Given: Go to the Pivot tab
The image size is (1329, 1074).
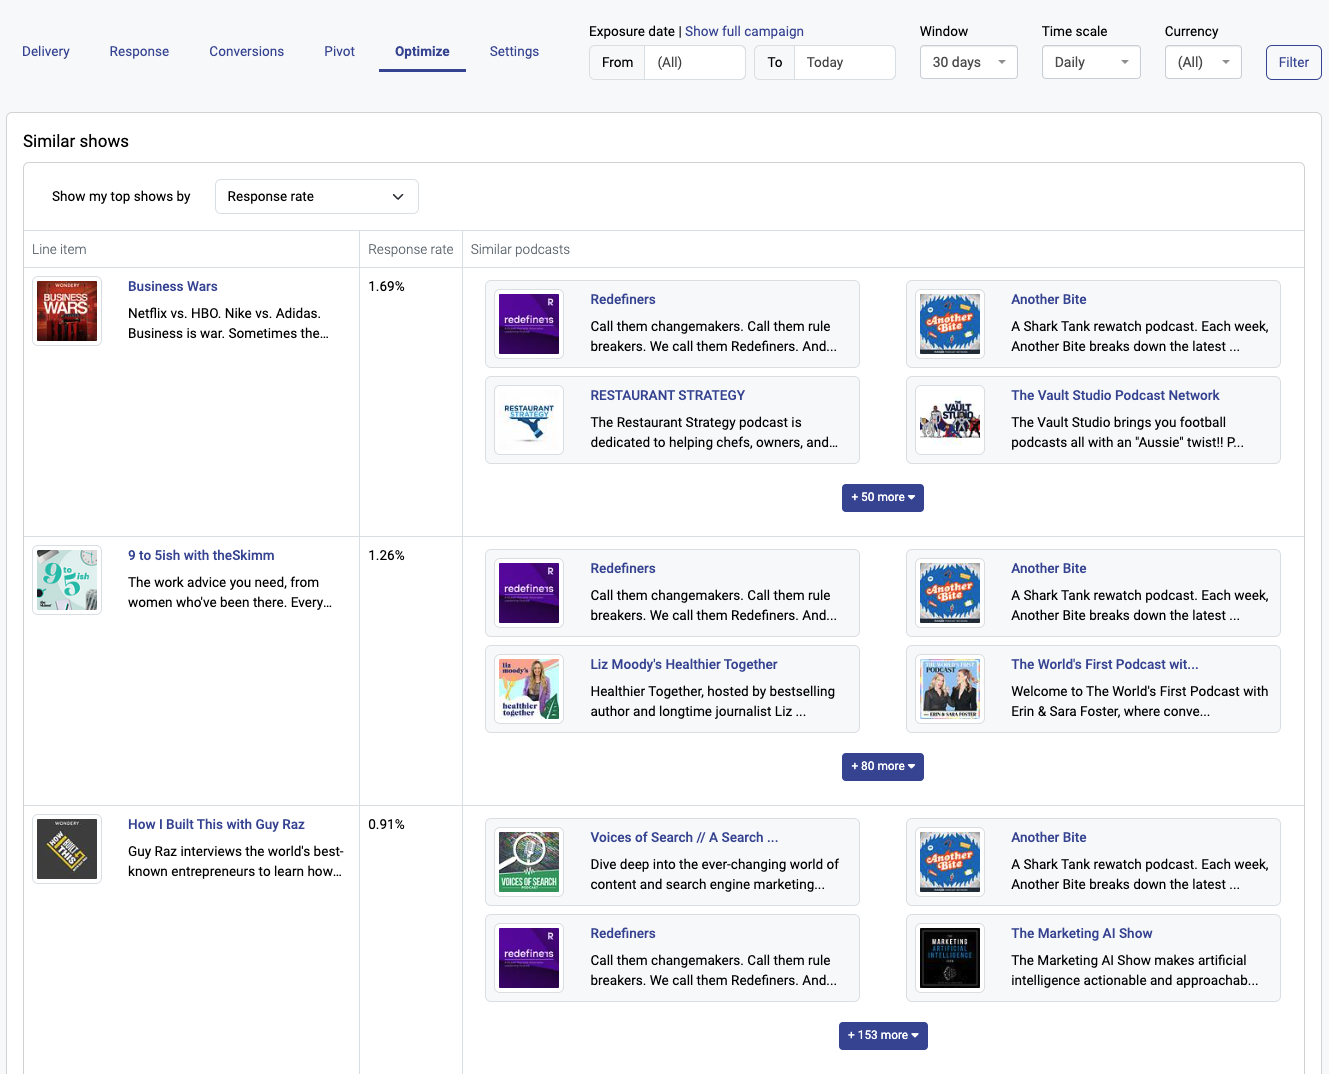Looking at the screenshot, I should point(339,52).
